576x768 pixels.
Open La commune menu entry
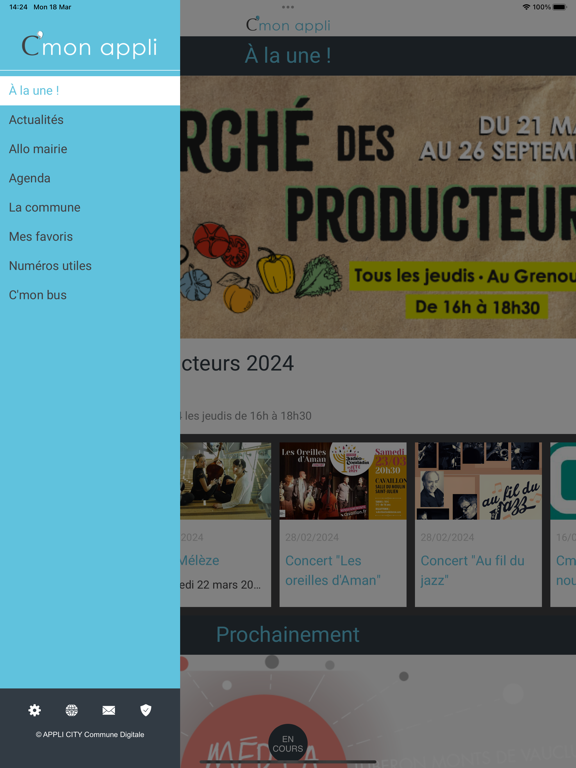click(90, 207)
